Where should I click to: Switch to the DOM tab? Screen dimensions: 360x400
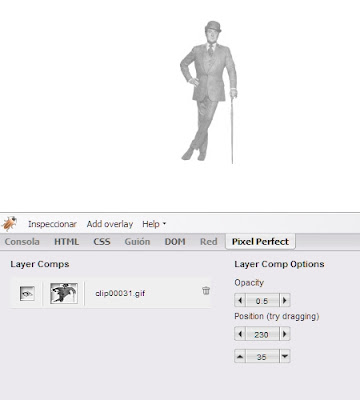pos(175,242)
